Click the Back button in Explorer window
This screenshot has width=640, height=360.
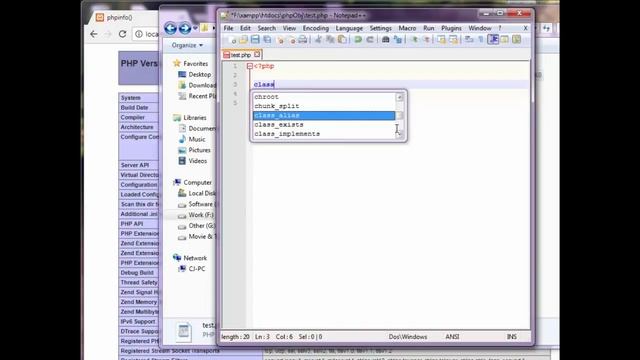click(171, 28)
